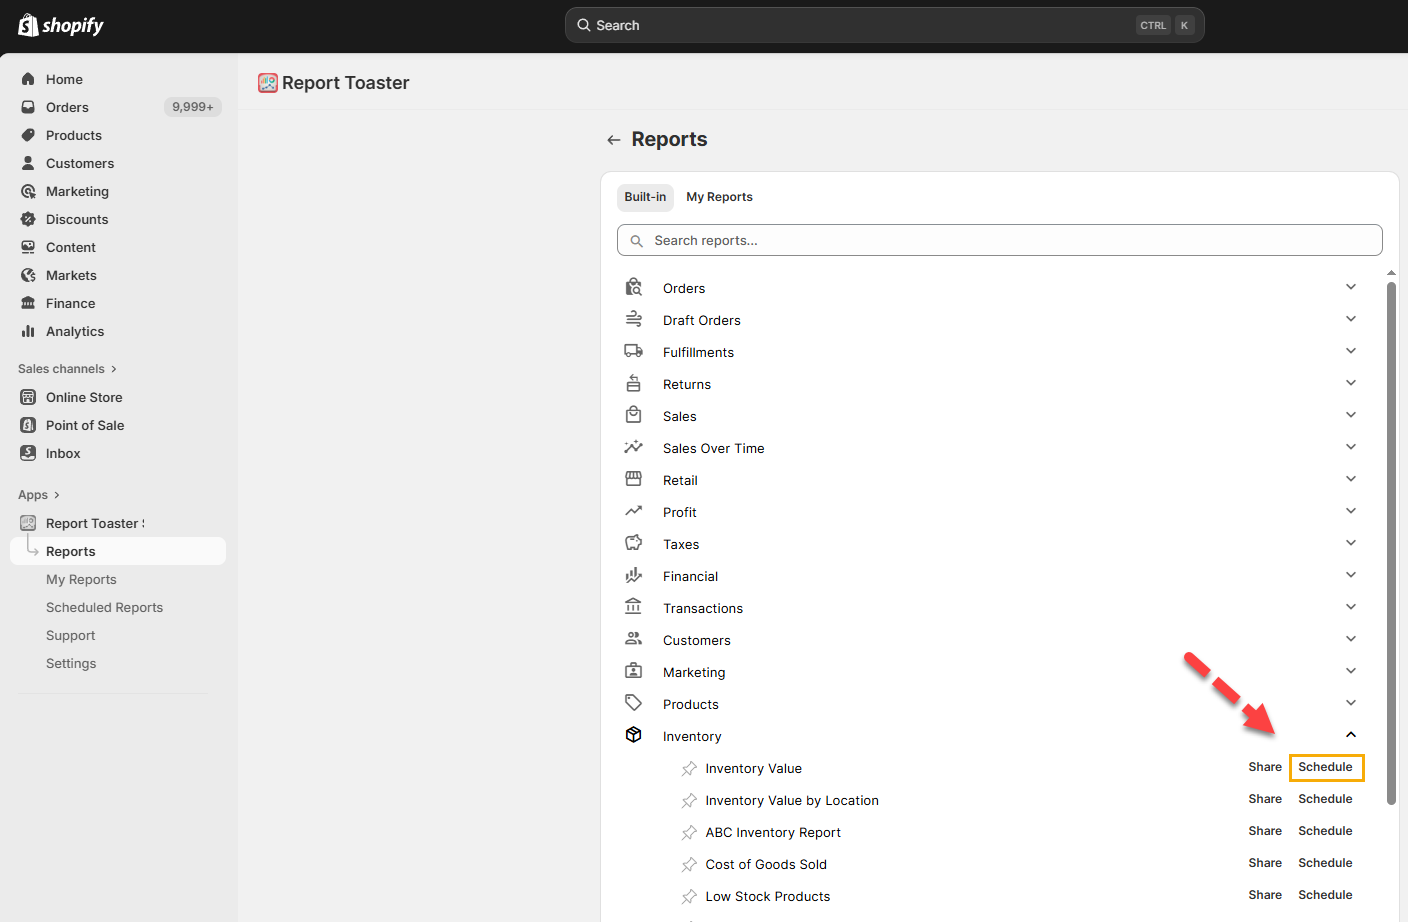Screen dimensions: 1408x922
Task: Pin the Inventory Value report
Action: click(689, 769)
